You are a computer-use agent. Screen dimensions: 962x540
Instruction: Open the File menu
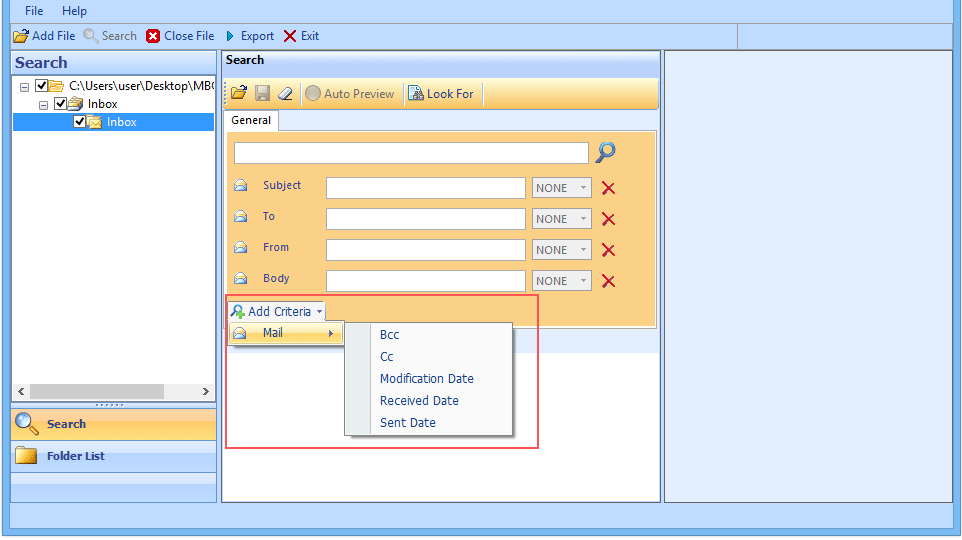pos(34,11)
